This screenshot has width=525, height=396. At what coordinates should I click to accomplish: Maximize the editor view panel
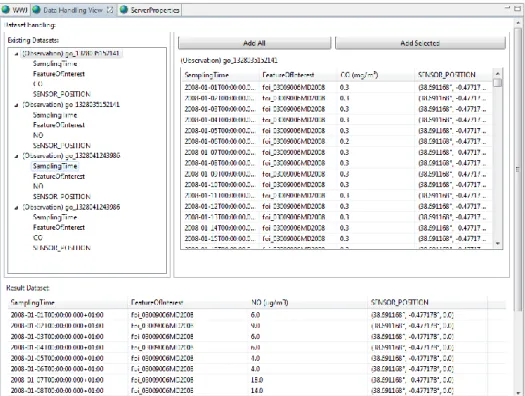click(x=518, y=8)
